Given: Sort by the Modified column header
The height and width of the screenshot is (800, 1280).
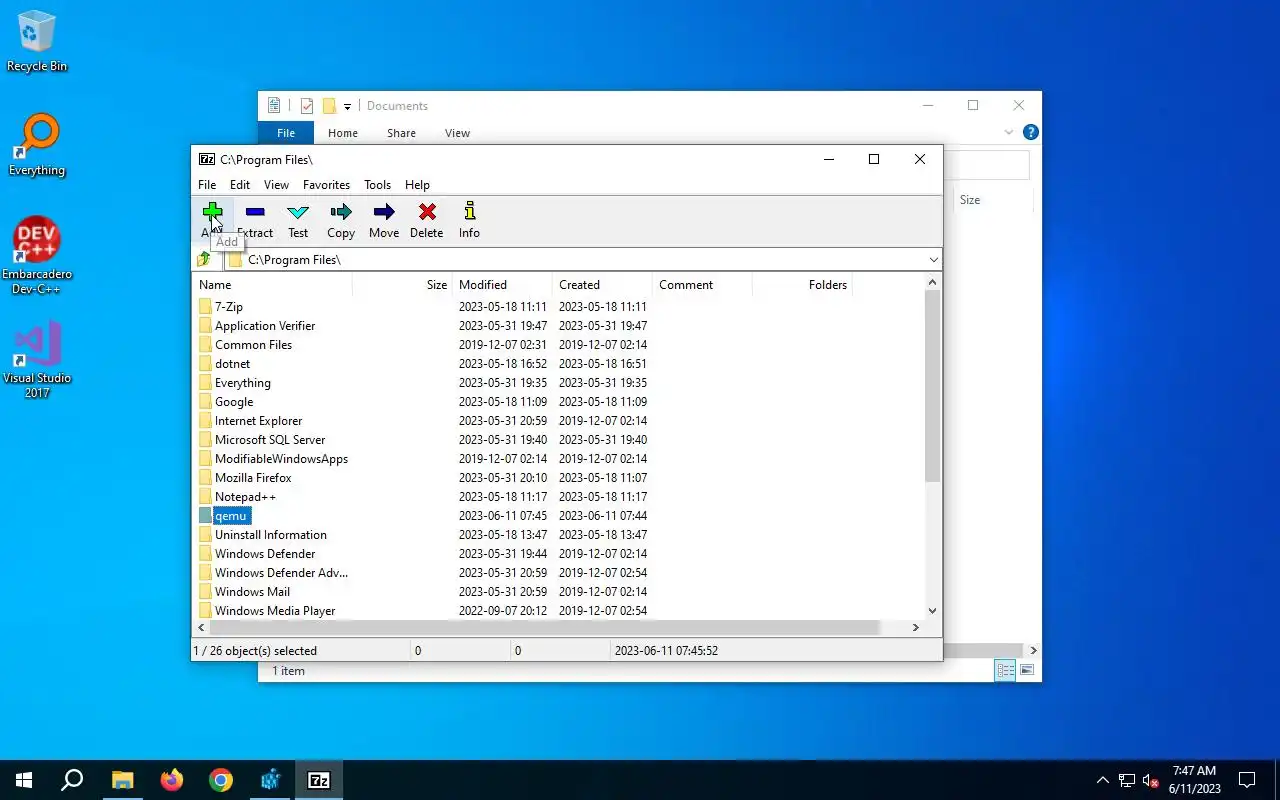Looking at the screenshot, I should 502,285.
